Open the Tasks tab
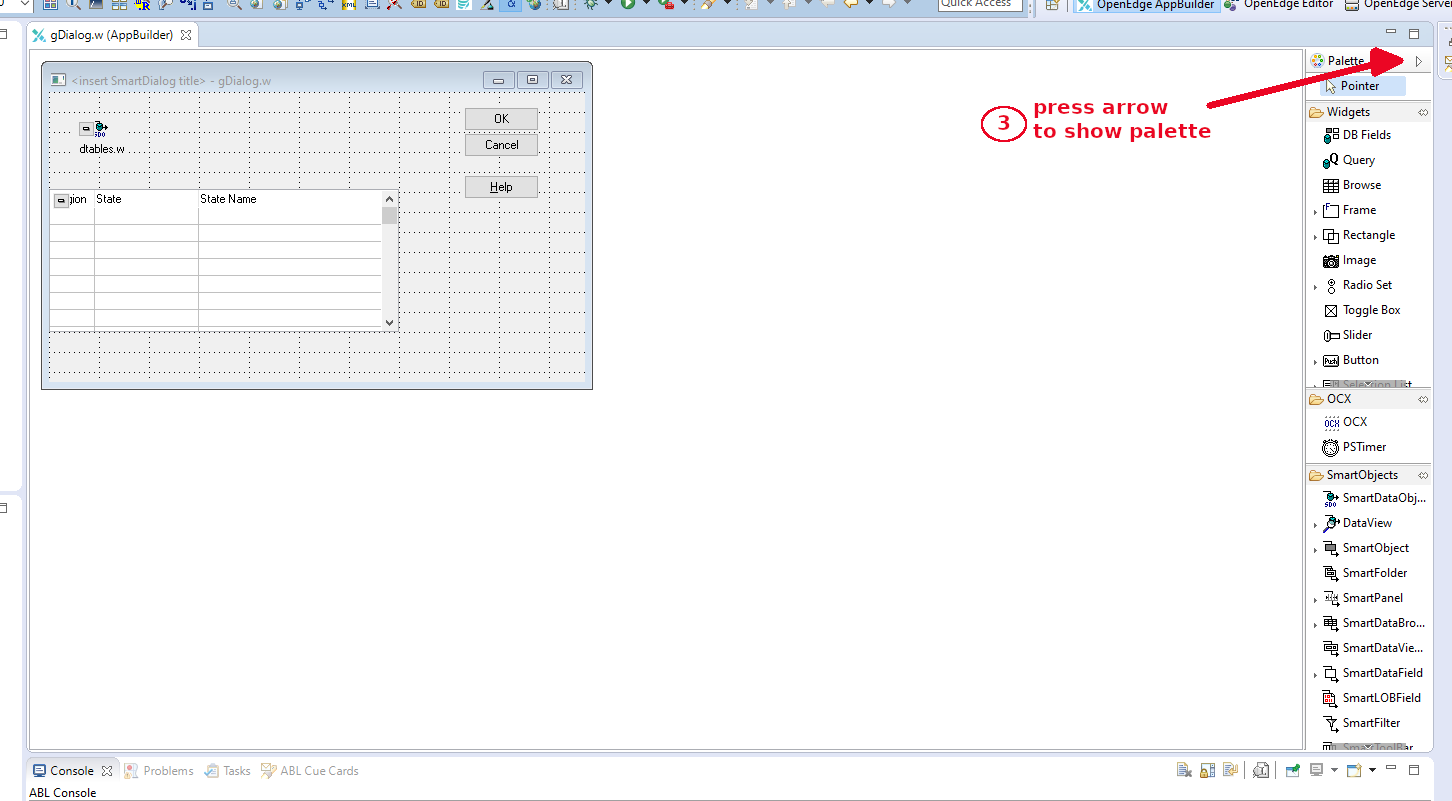Screen dimensions: 1452x801 point(228,771)
